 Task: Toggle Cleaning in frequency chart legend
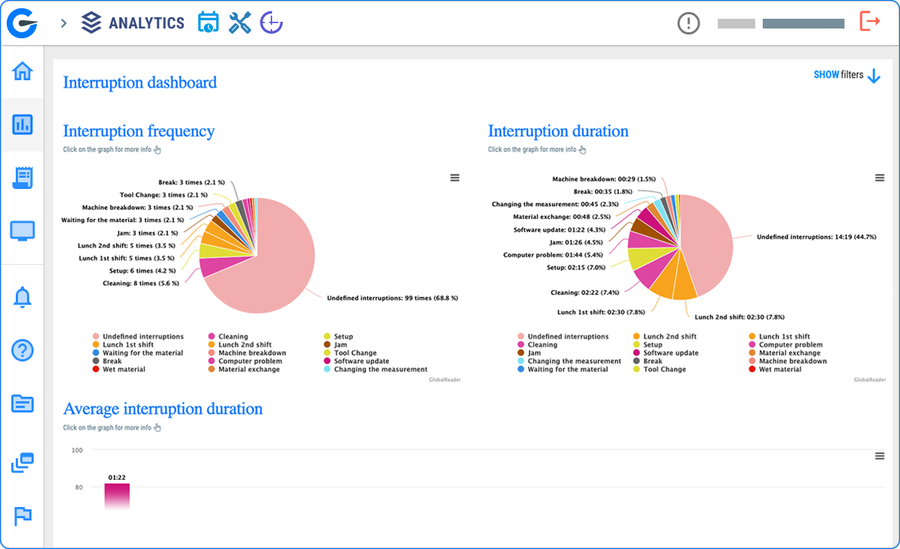[x=228, y=337]
